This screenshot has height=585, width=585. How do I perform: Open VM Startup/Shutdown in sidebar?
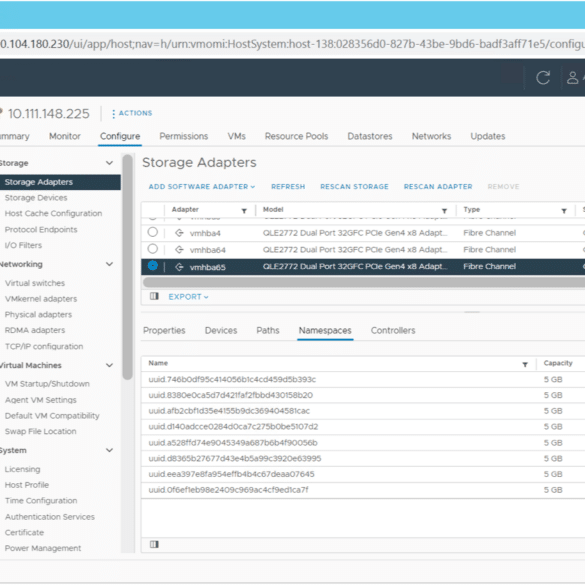pyautogui.click(x=47, y=384)
